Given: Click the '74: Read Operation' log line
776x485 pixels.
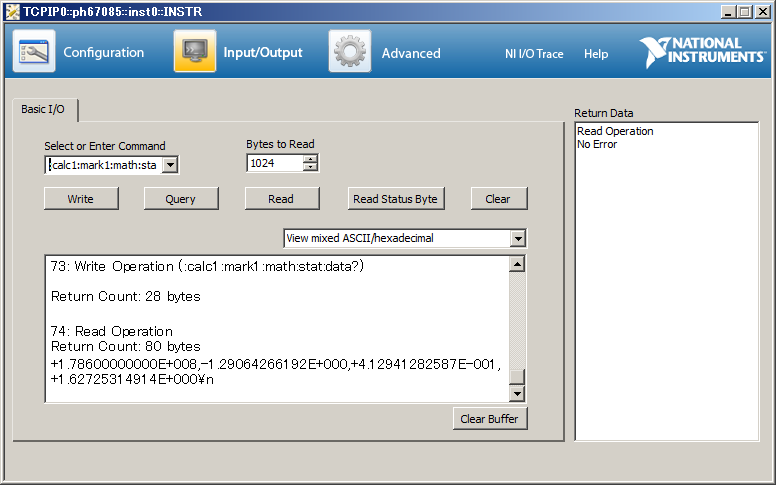Looking at the screenshot, I should pos(112,331).
